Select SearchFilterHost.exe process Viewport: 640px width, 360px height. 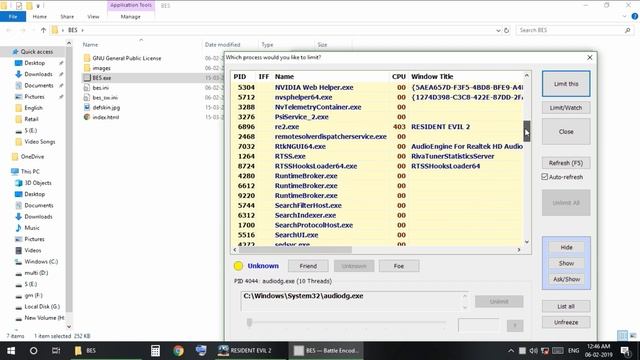(378, 205)
